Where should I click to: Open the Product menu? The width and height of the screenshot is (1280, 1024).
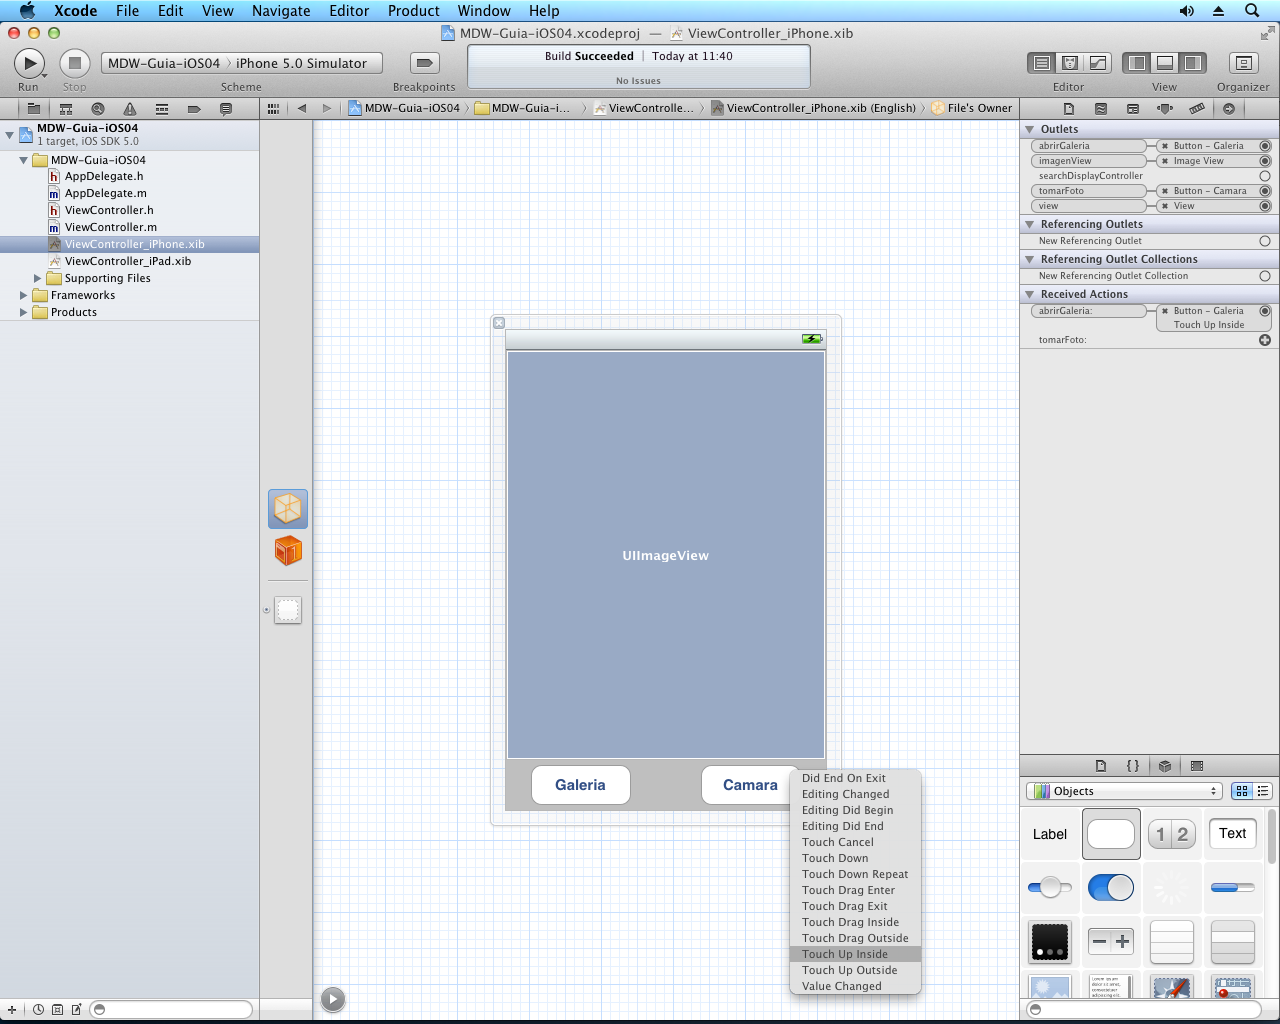click(x=413, y=11)
